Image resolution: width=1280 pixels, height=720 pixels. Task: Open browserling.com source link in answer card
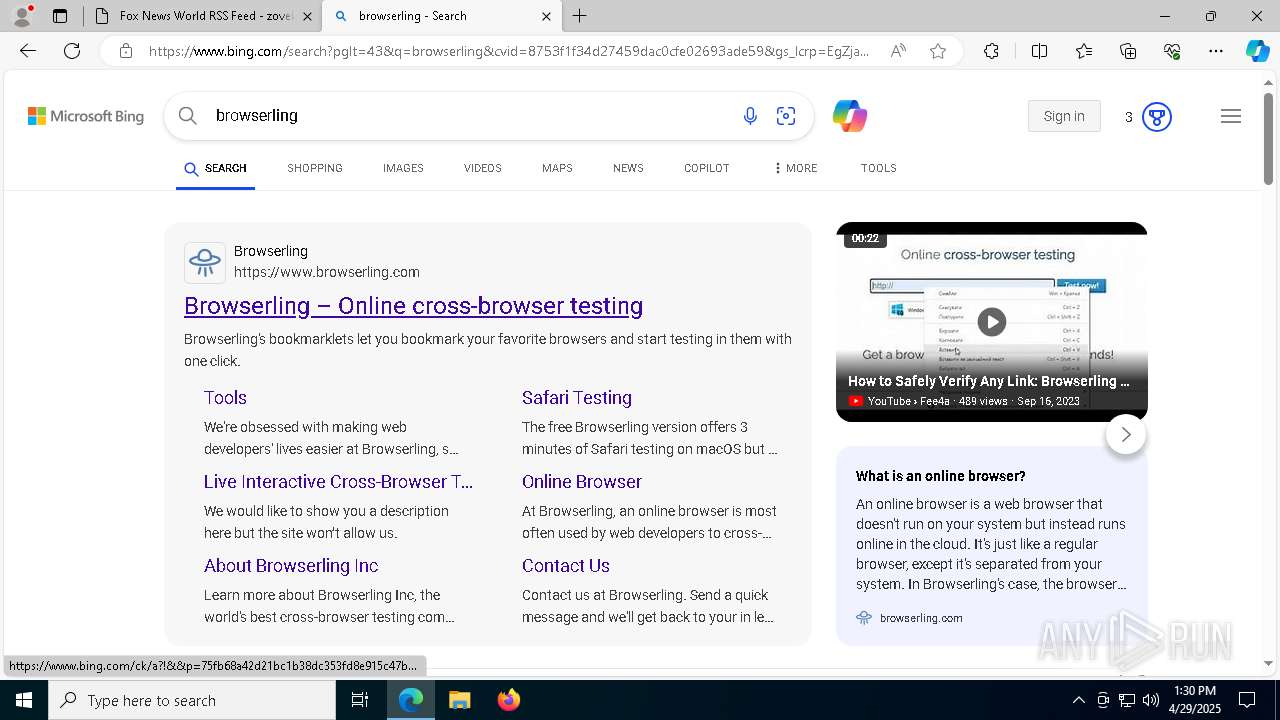click(921, 618)
